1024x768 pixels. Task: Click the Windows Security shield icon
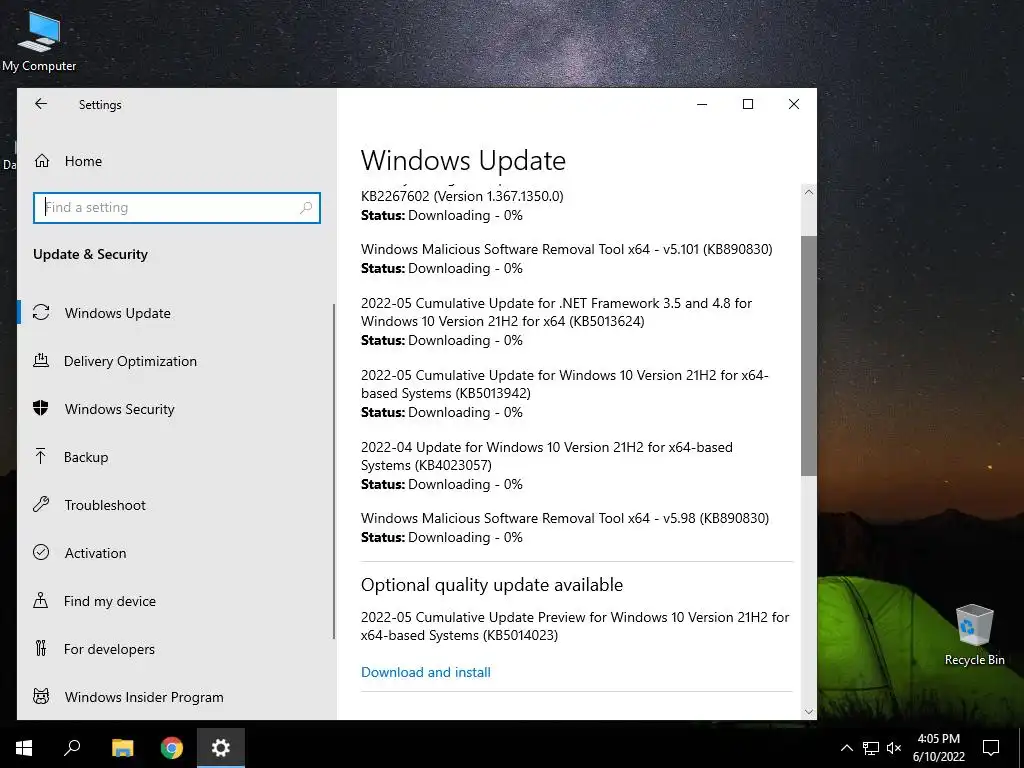point(40,408)
